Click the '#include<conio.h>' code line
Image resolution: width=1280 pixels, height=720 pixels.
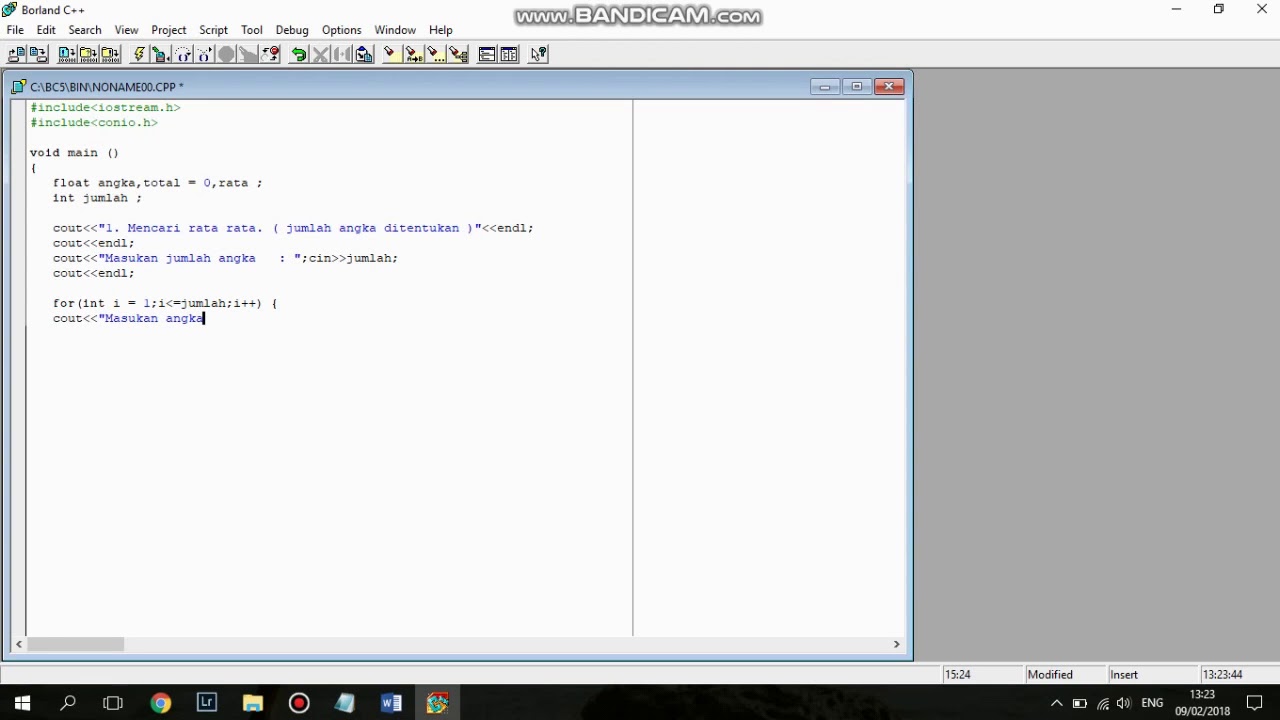(x=94, y=122)
